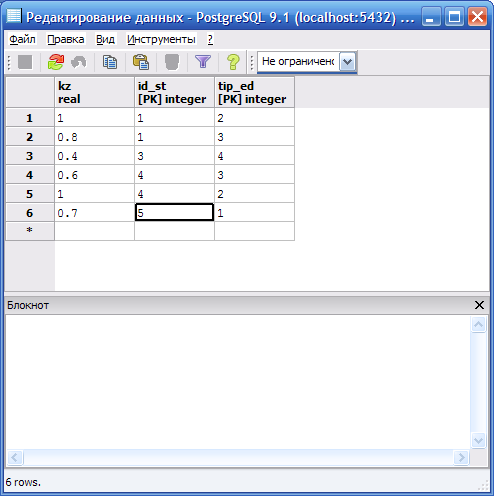Click the Delete rows trash icon
Viewport: 494px width, 496px height.
[172, 62]
